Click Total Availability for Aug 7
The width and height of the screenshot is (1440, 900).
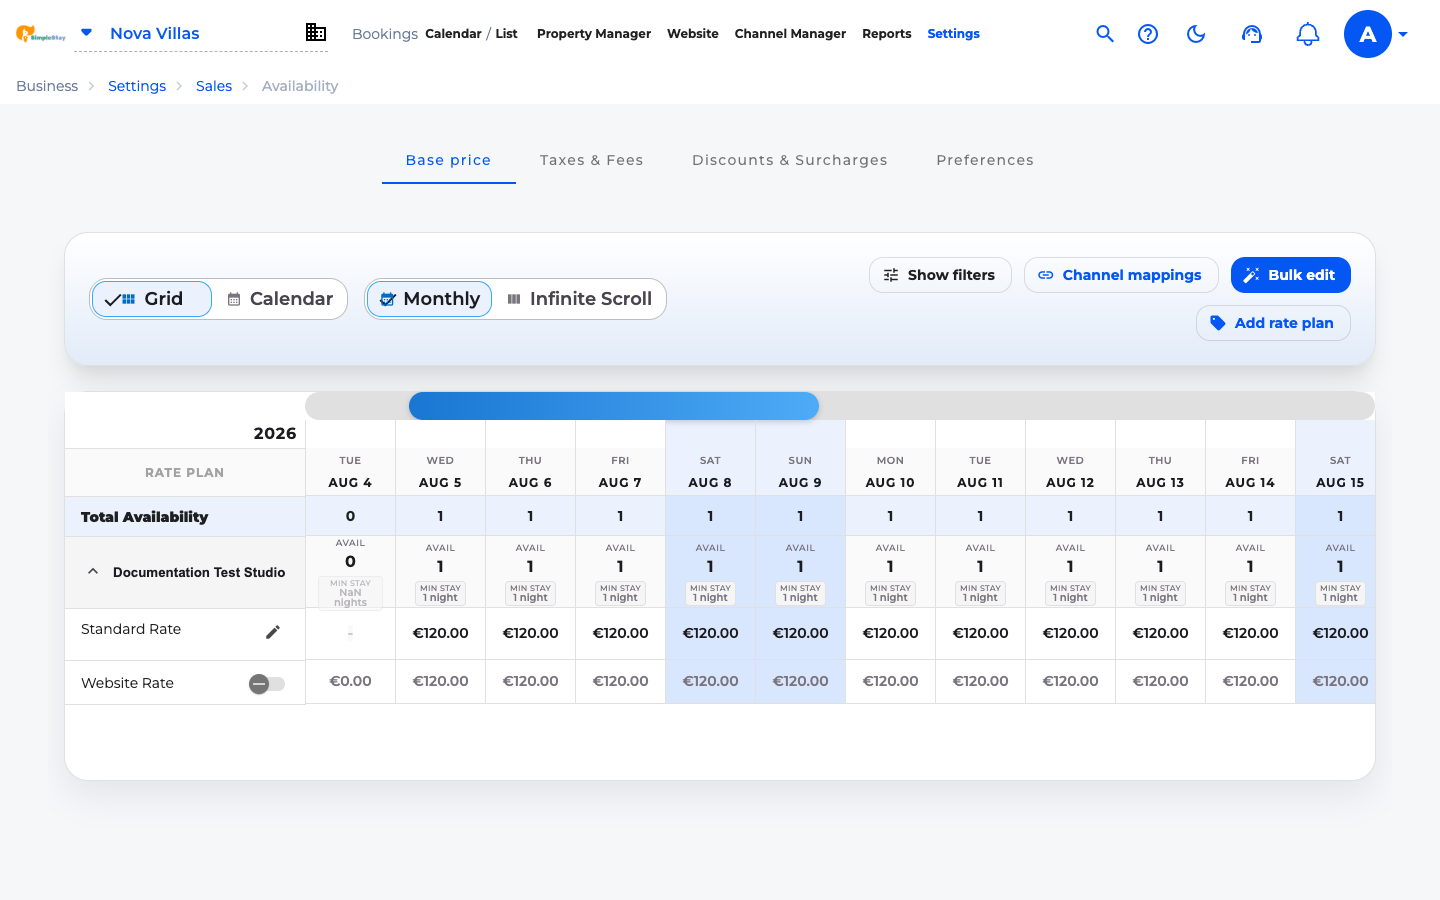(x=620, y=516)
